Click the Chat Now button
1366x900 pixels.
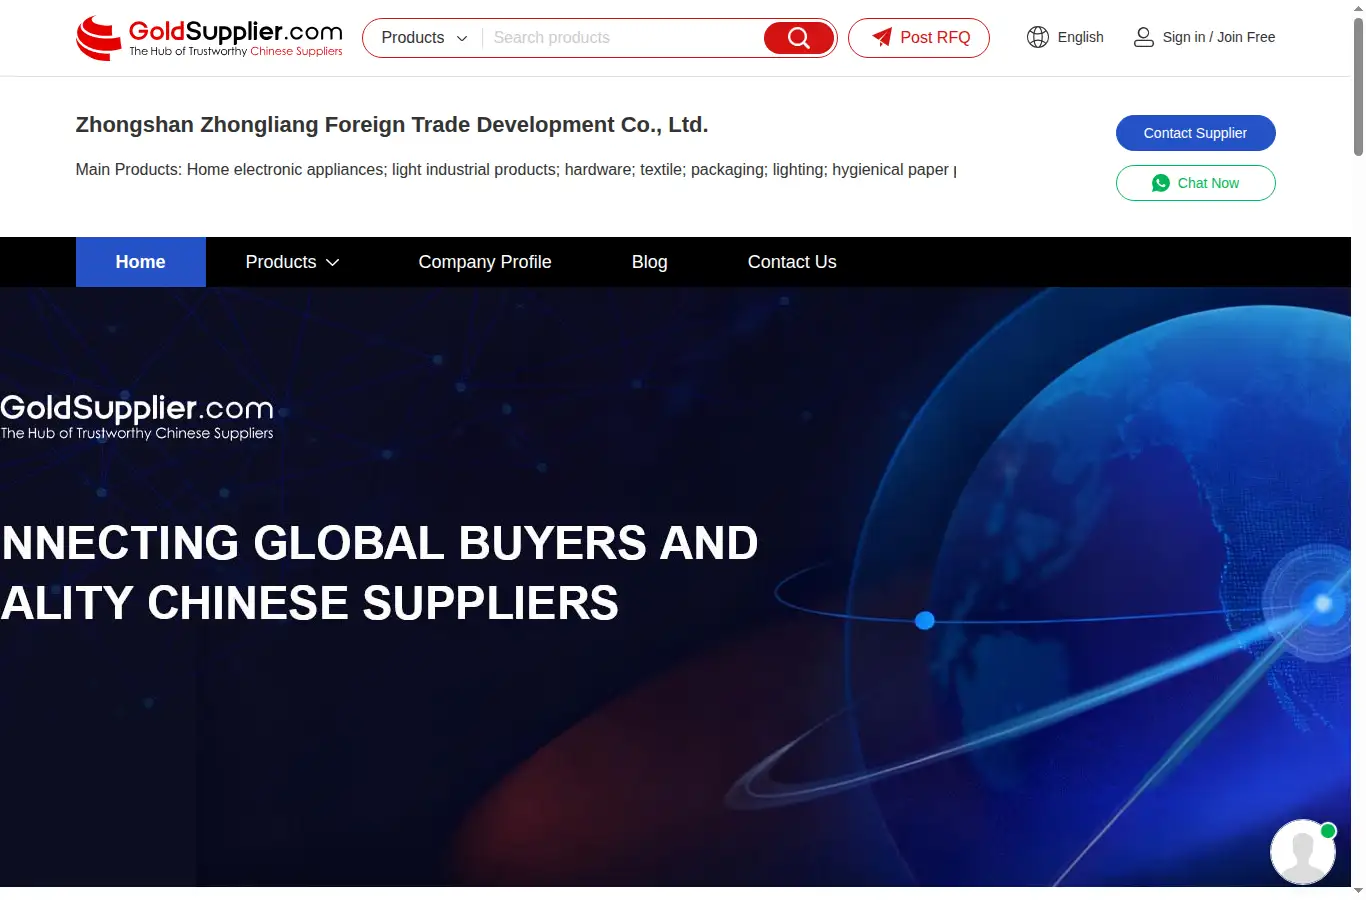point(1196,183)
